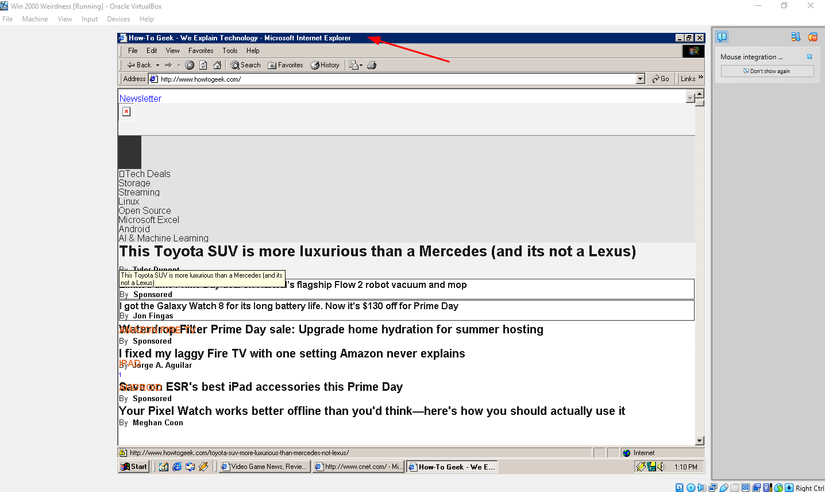
Task: Open ESR's iPad accessories article link
Action: coord(260,387)
